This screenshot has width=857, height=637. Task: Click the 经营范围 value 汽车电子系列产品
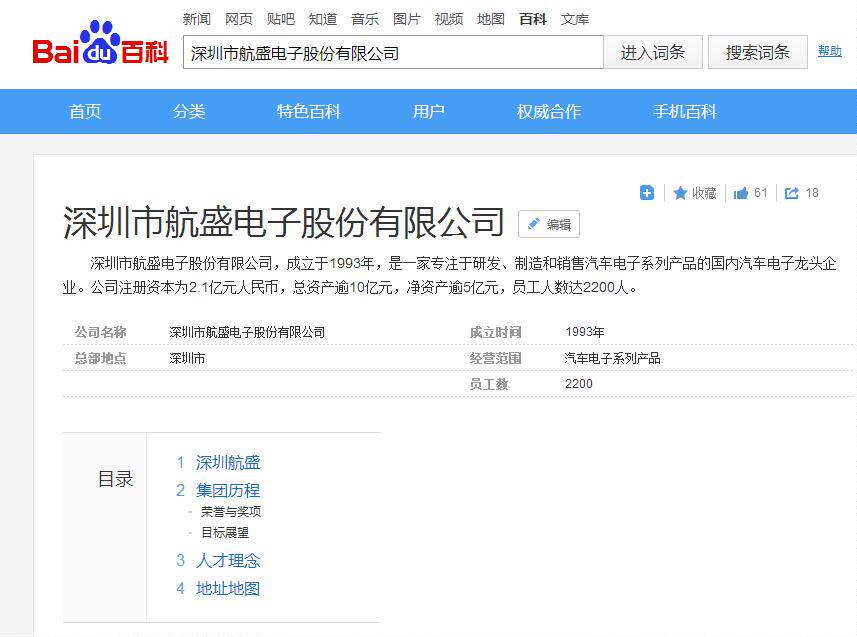coord(613,358)
